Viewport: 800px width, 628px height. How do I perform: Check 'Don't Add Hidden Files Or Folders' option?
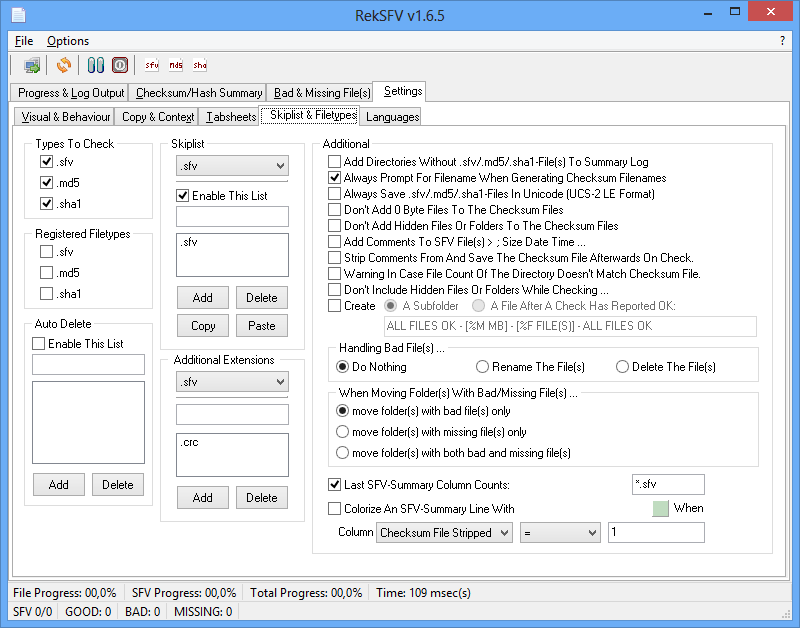[334, 225]
